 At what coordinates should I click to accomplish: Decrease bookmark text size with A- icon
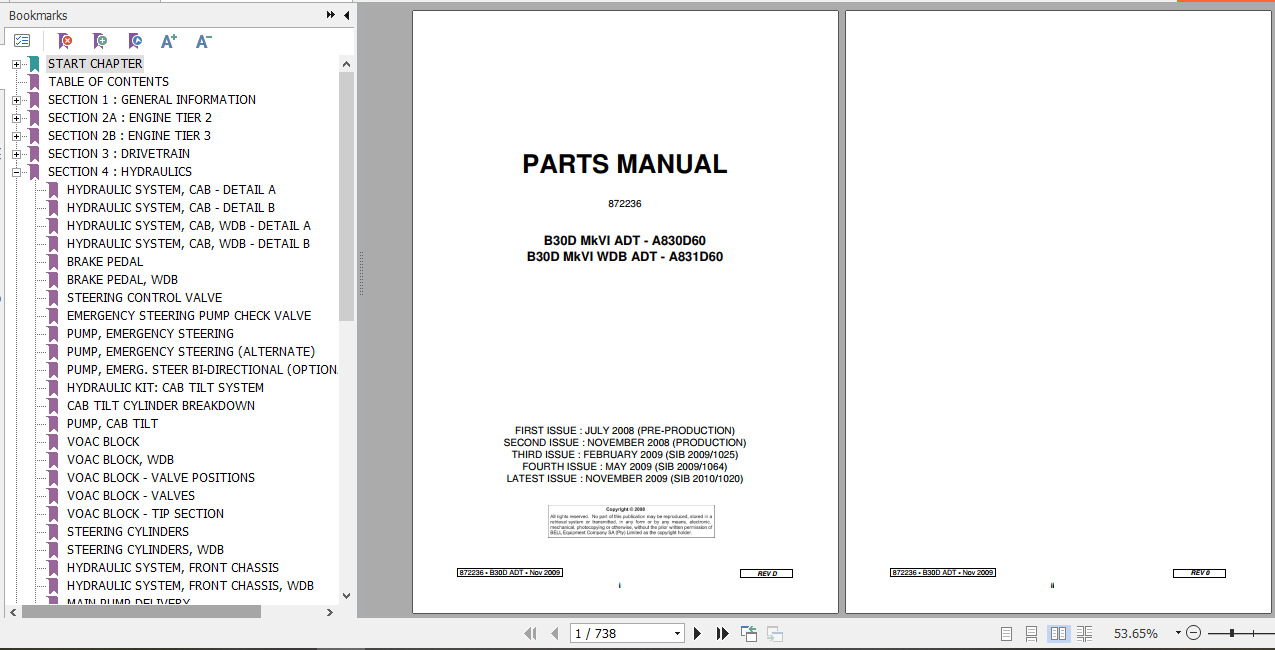pos(202,41)
